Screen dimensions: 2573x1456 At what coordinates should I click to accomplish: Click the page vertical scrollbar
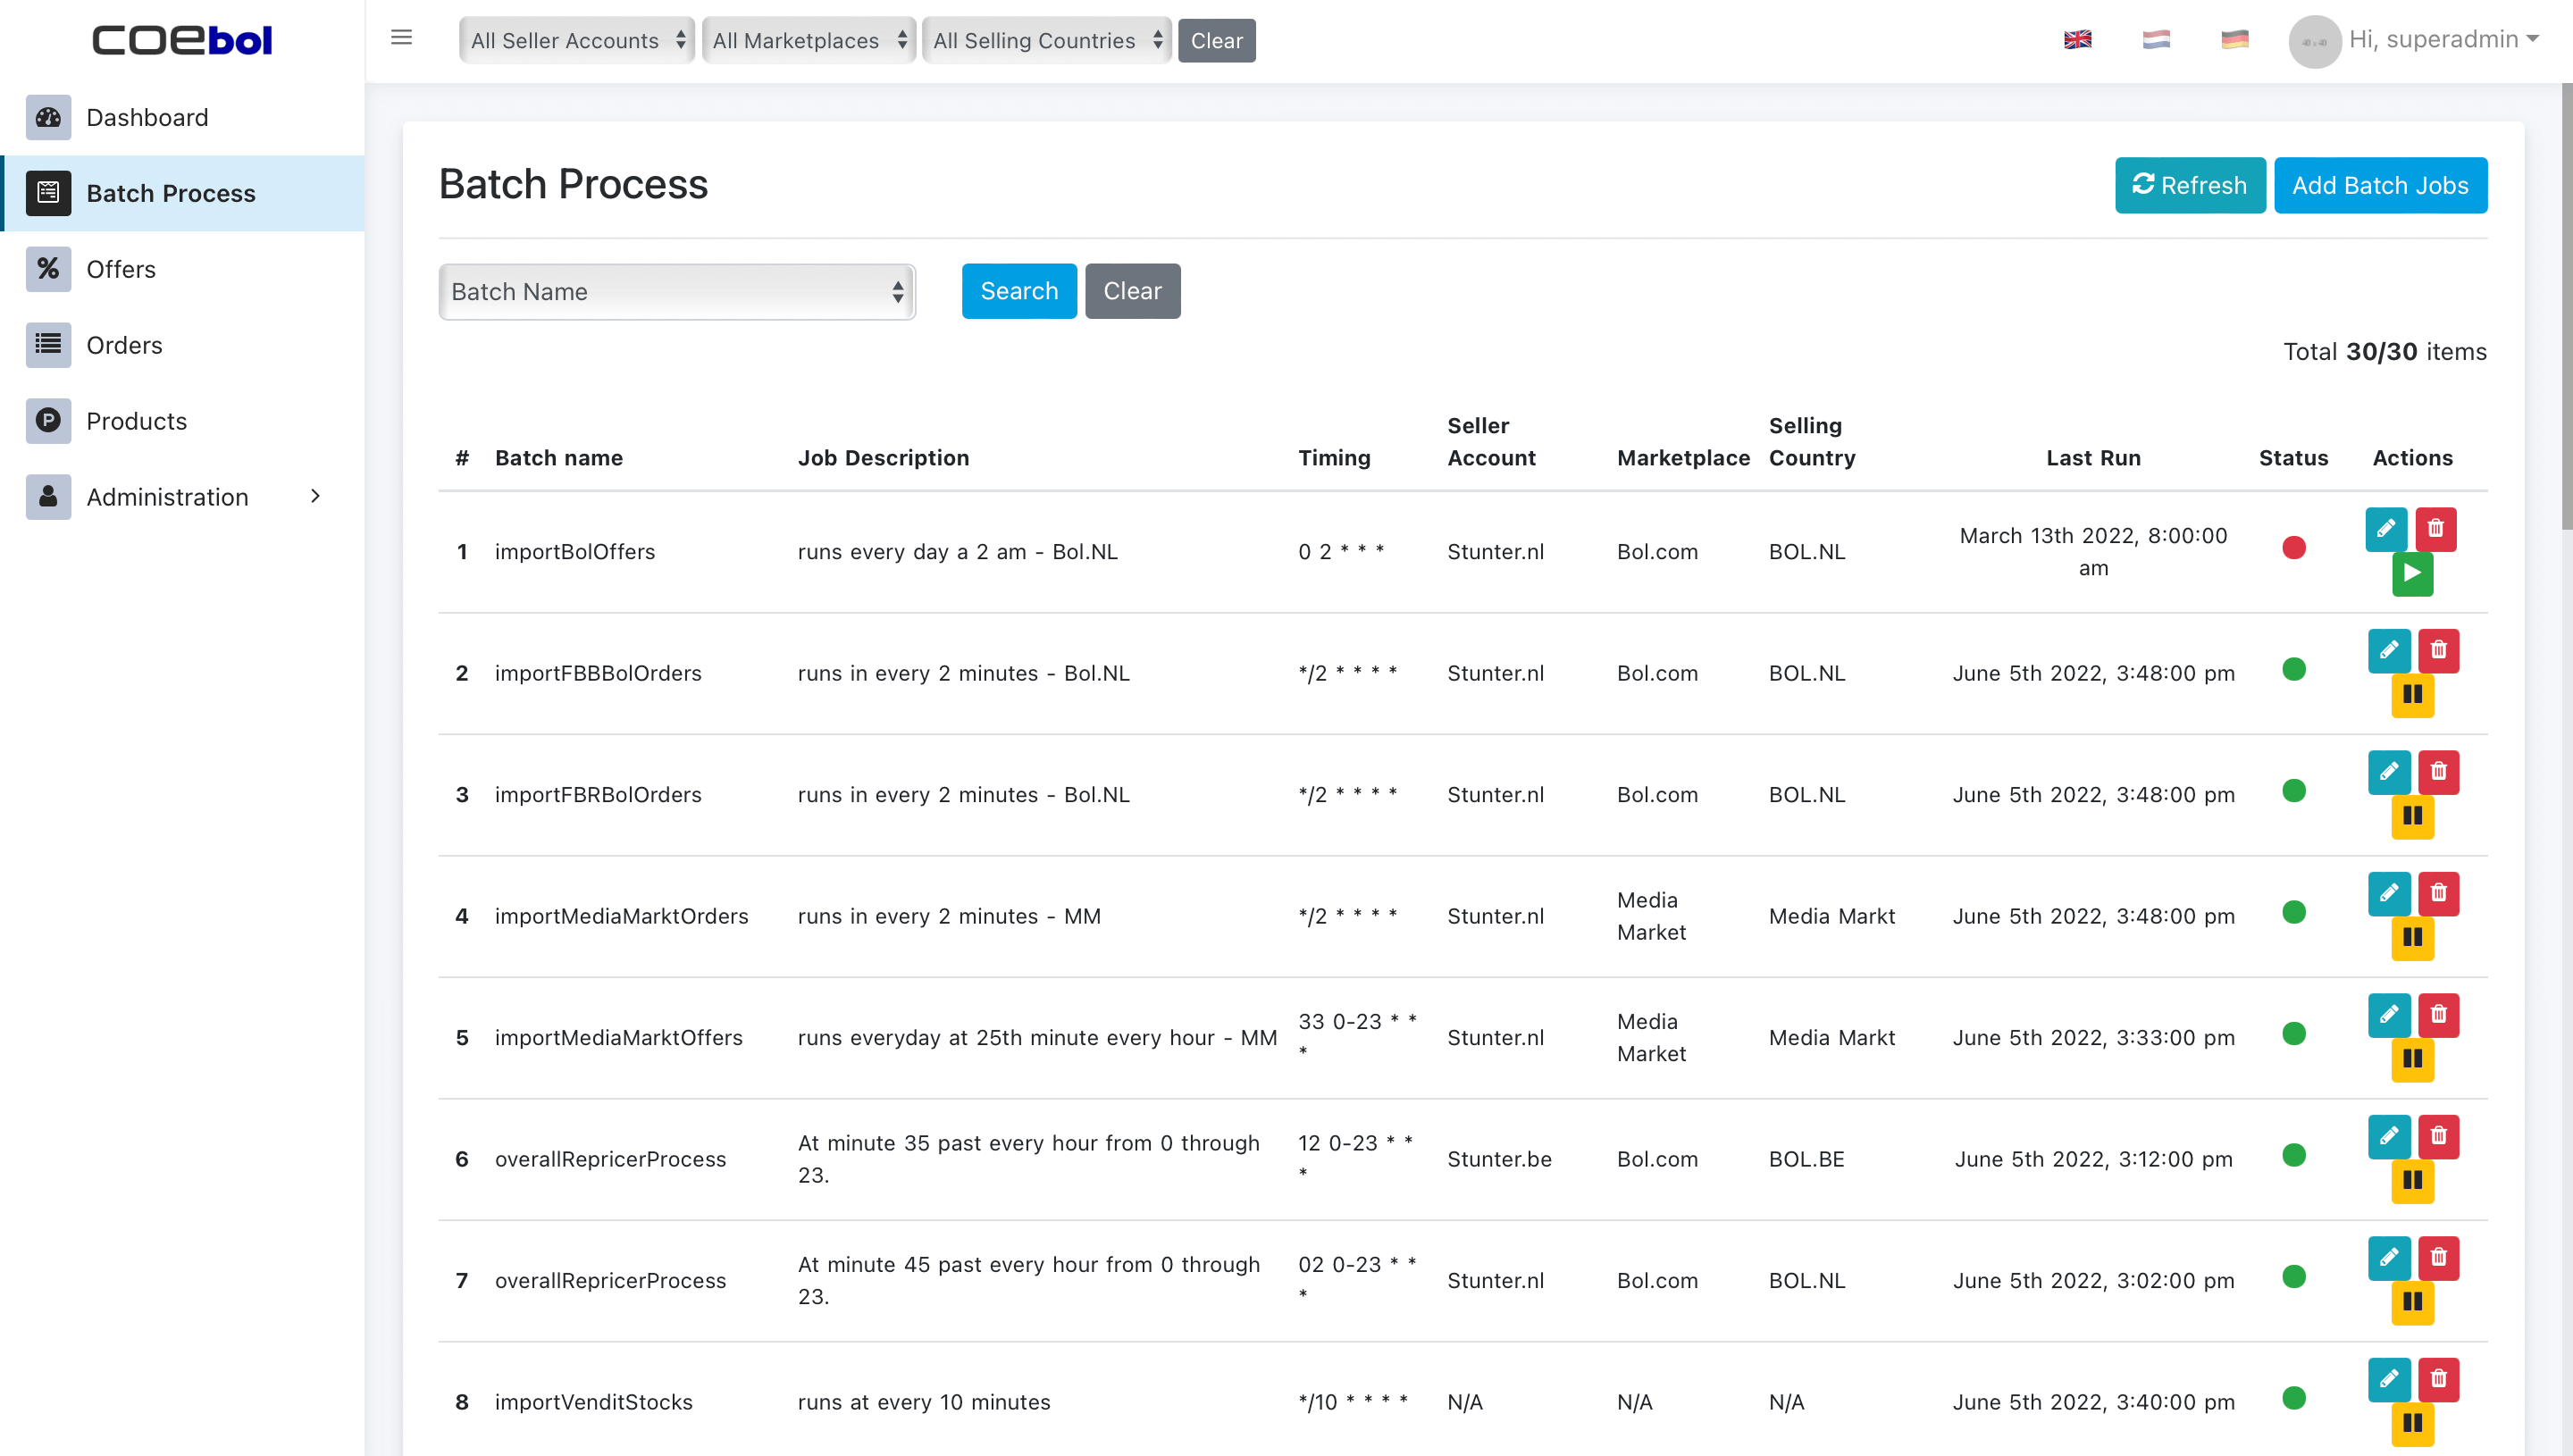[2565, 306]
